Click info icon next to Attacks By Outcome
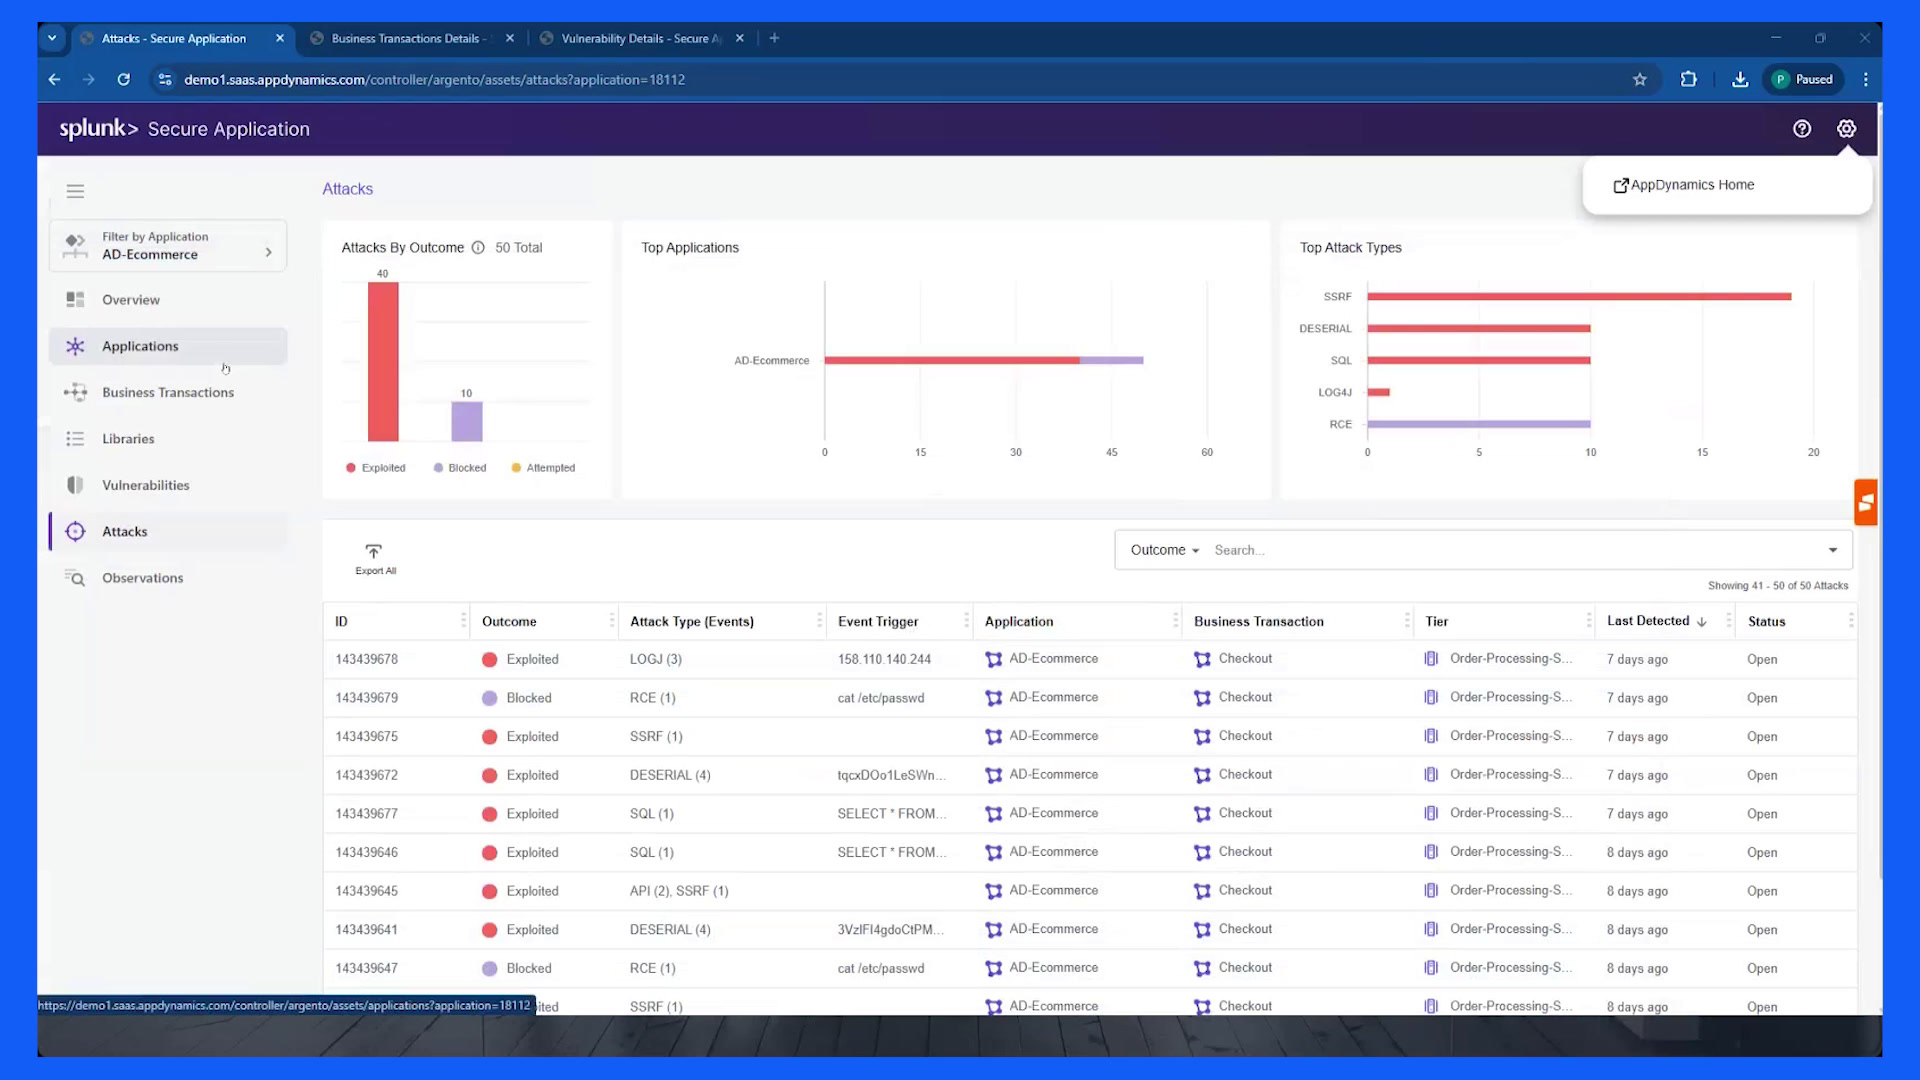This screenshot has height=1080, width=1920. (x=478, y=248)
